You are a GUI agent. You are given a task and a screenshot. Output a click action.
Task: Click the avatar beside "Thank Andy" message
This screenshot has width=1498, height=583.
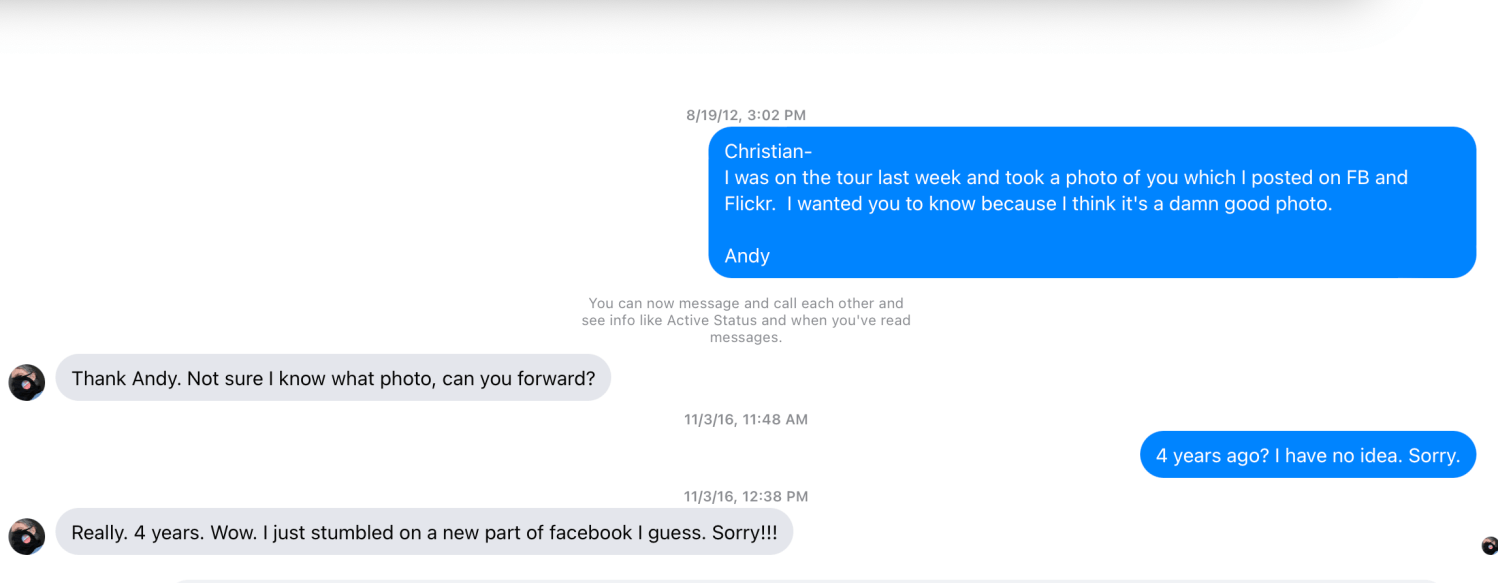[27, 382]
